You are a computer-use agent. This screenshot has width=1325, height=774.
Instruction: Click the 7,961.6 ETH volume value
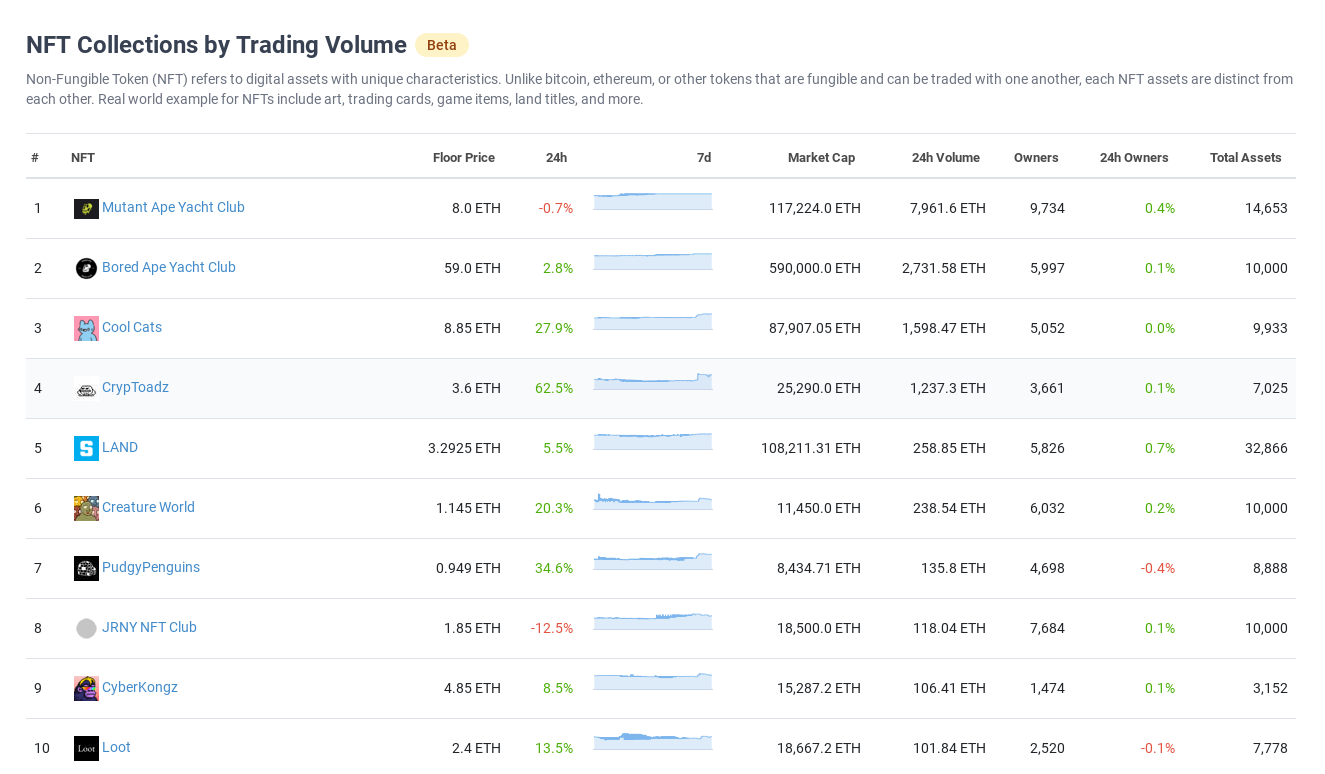point(948,208)
